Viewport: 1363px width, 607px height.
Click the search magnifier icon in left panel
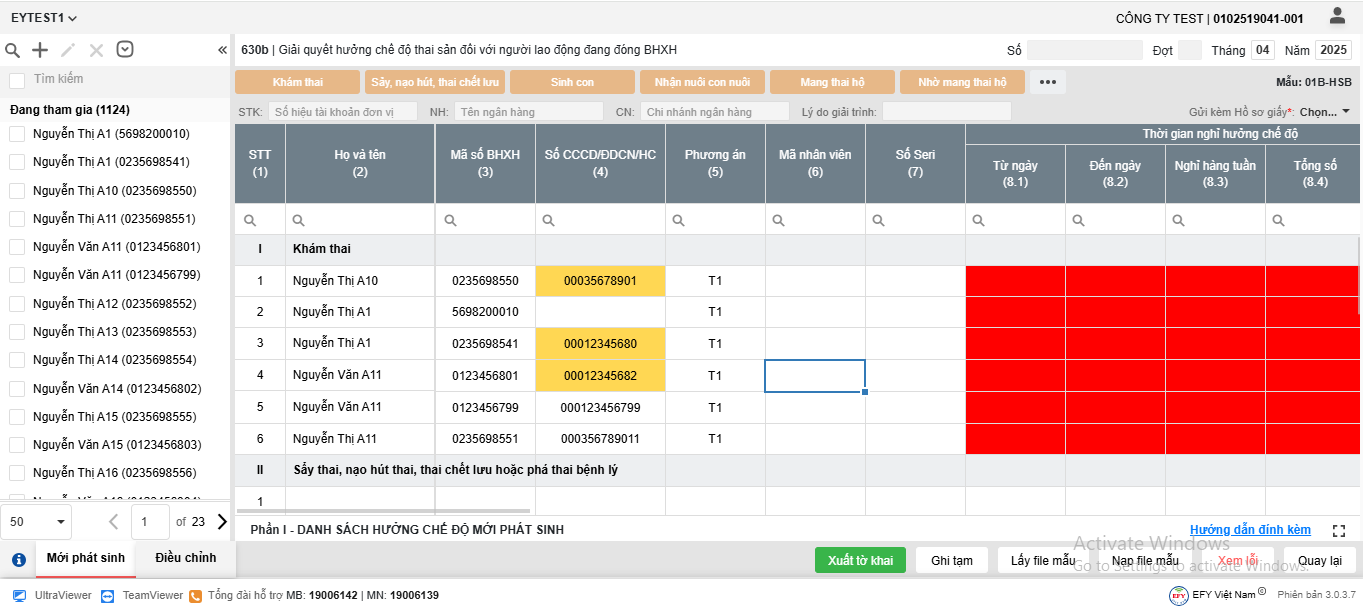click(x=13, y=50)
